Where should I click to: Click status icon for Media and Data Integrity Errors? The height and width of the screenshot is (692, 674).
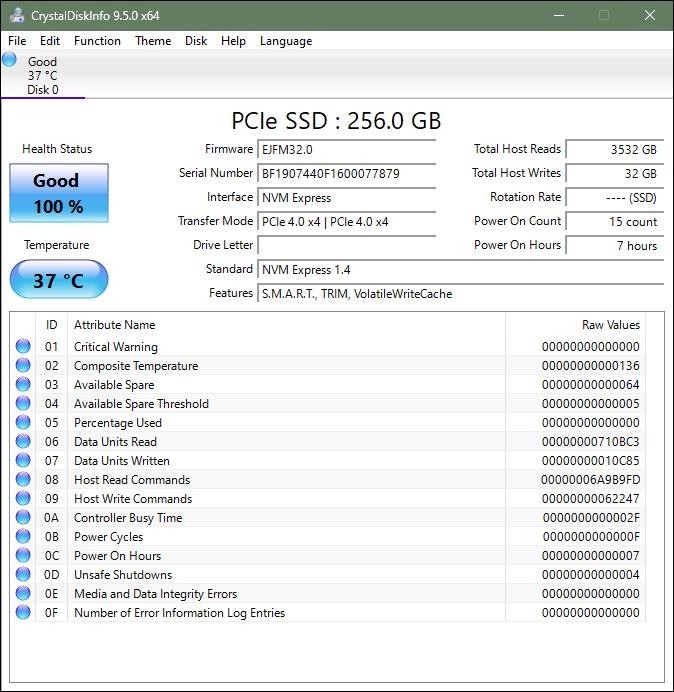(23, 593)
